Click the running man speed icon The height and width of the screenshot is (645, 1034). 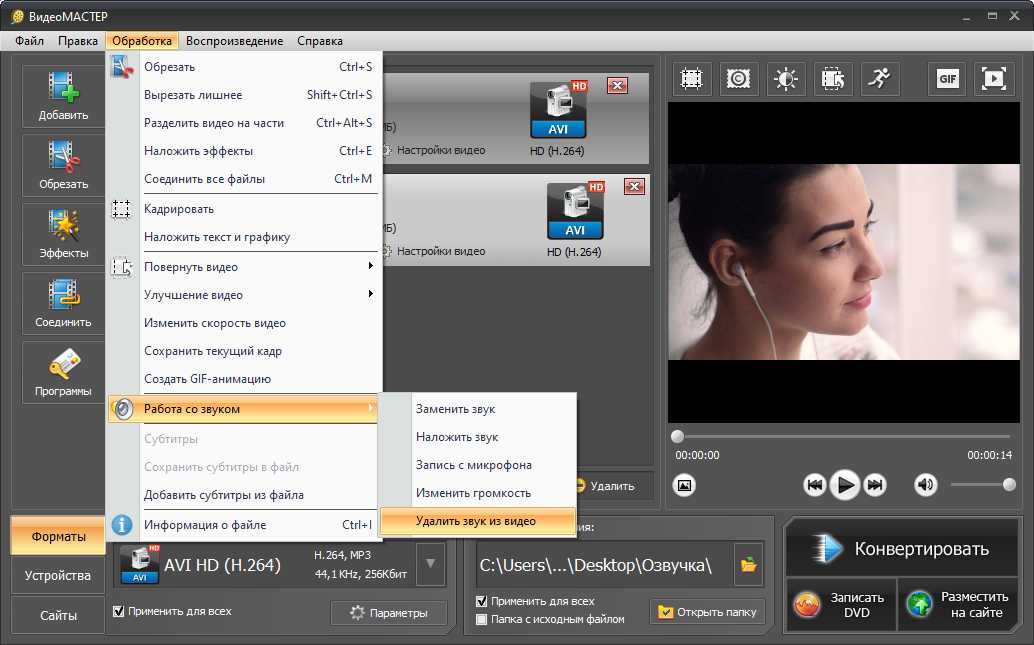[880, 79]
